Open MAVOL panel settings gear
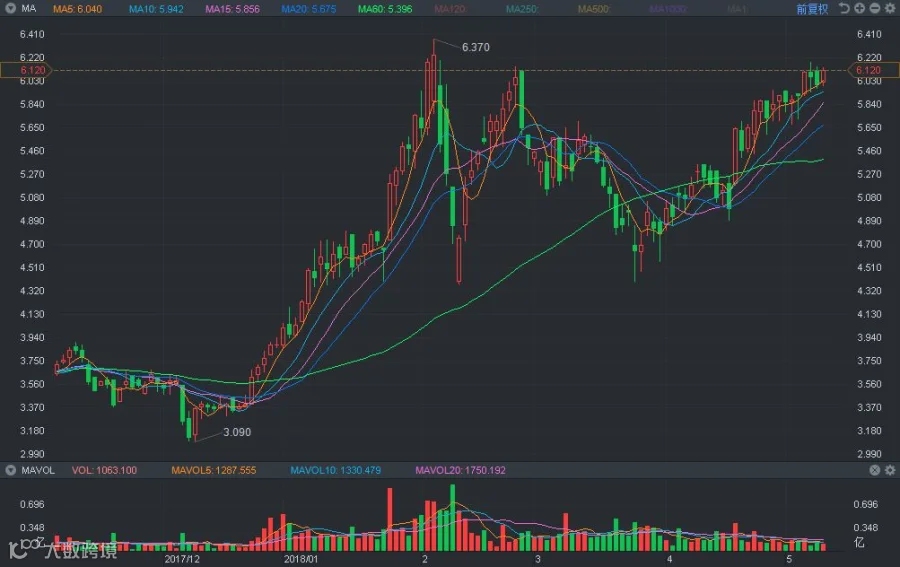The image size is (900, 567). pos(890,470)
